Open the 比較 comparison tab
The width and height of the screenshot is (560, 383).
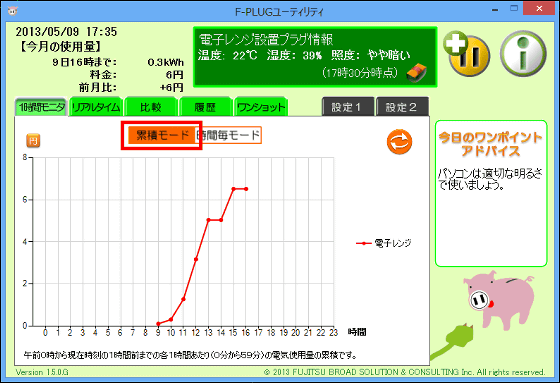point(151,107)
